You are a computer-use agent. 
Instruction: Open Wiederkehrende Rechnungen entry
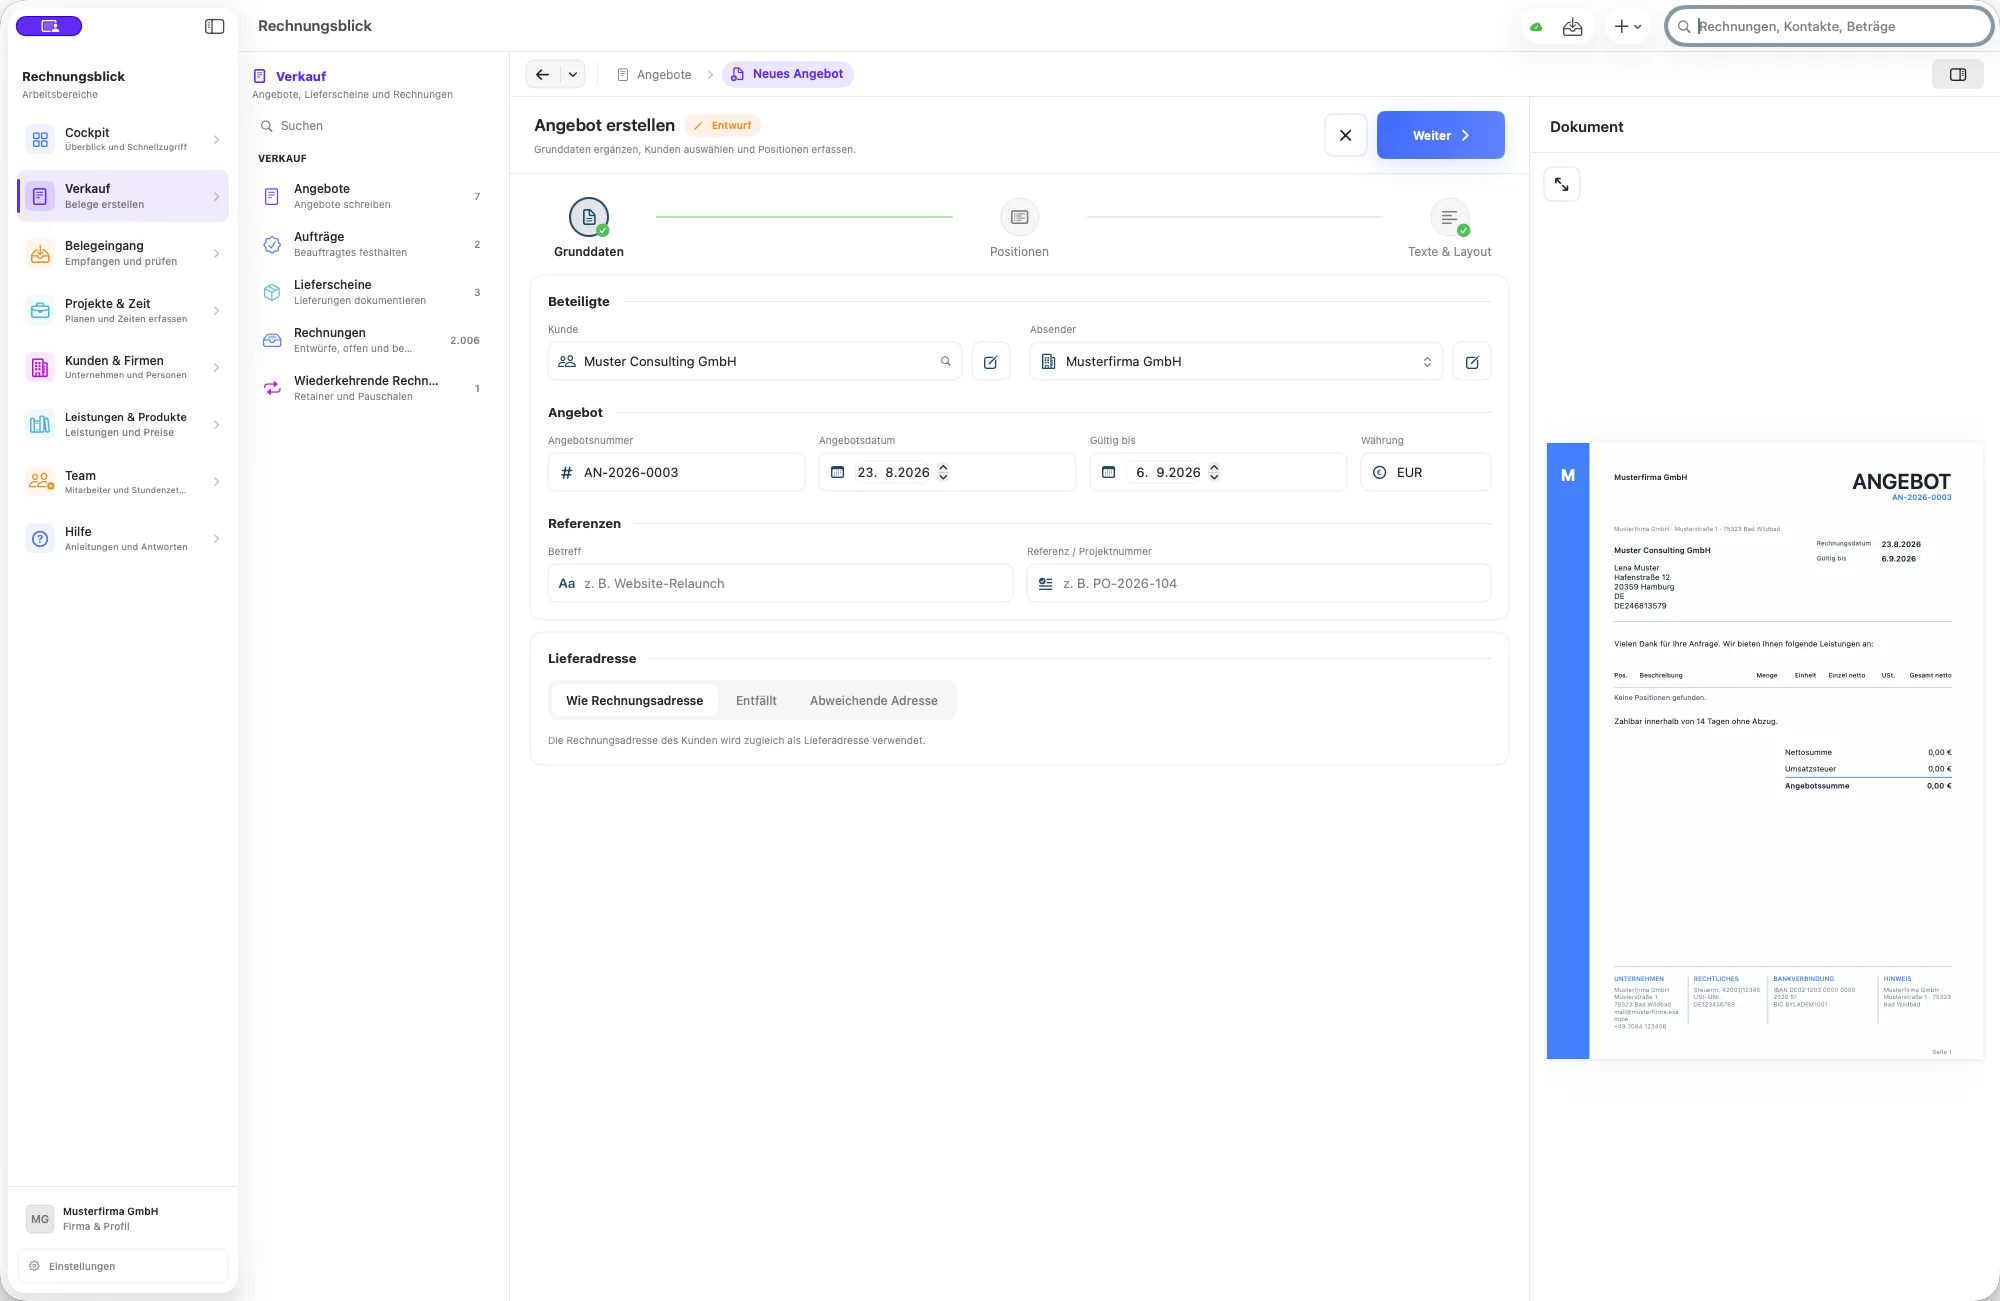point(372,389)
